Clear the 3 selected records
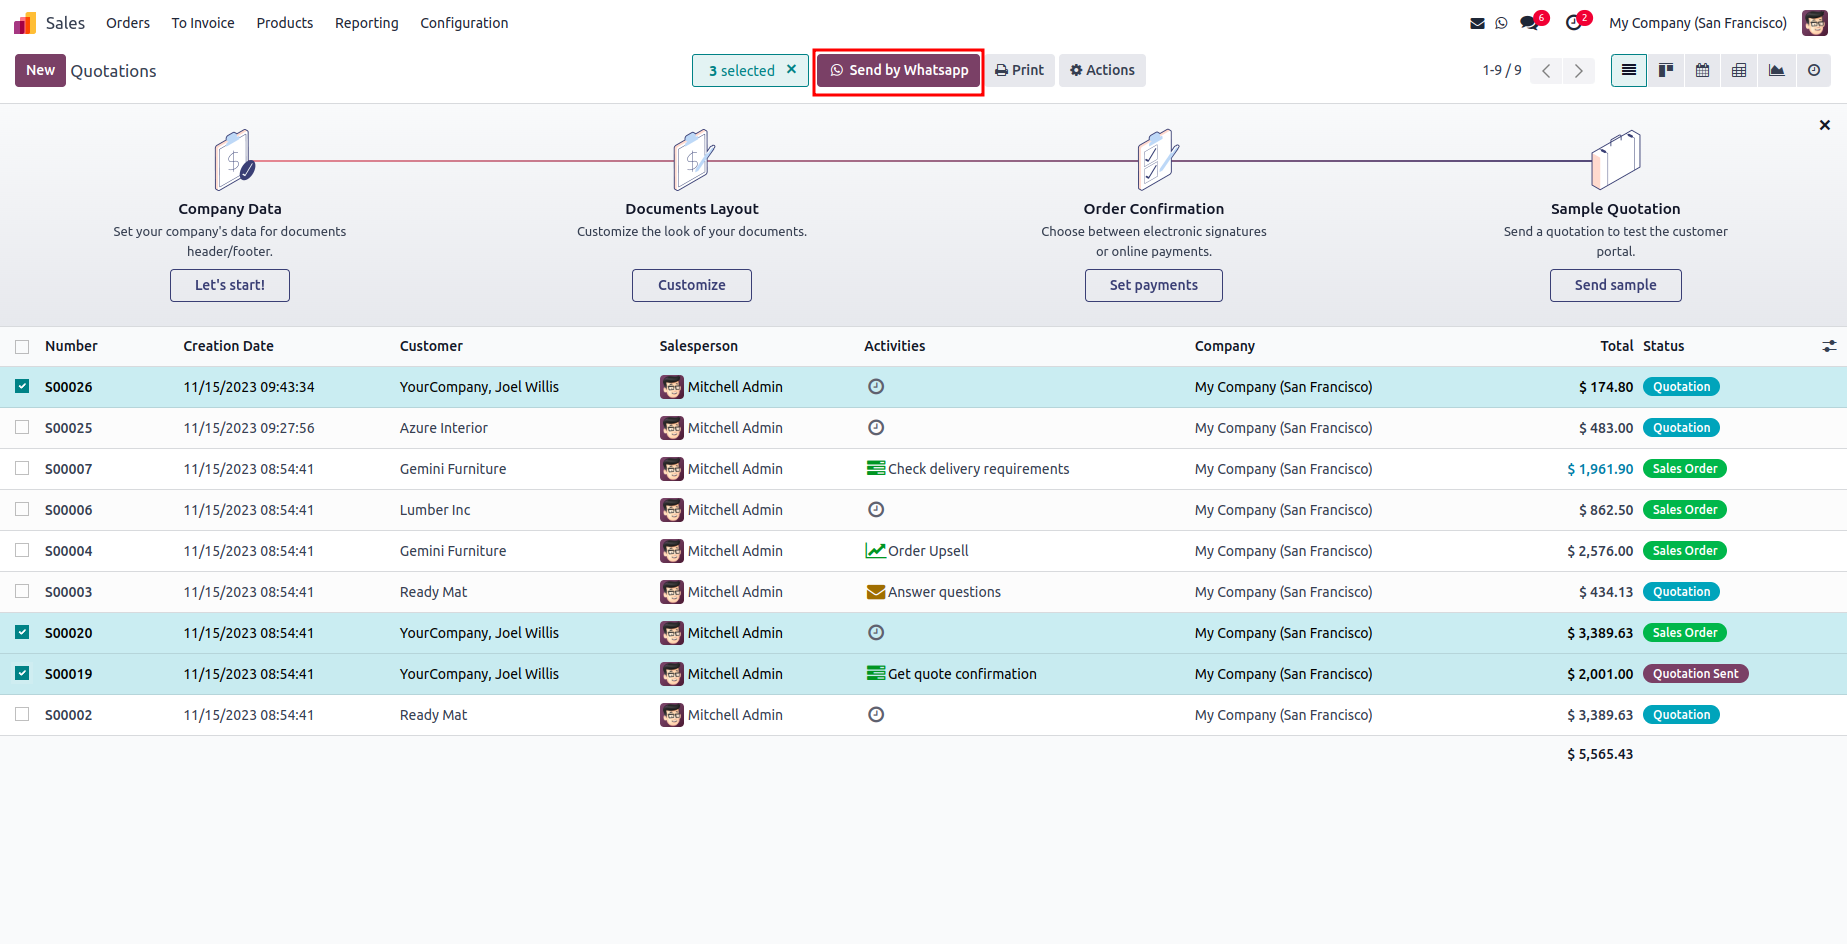 pyautogui.click(x=791, y=69)
